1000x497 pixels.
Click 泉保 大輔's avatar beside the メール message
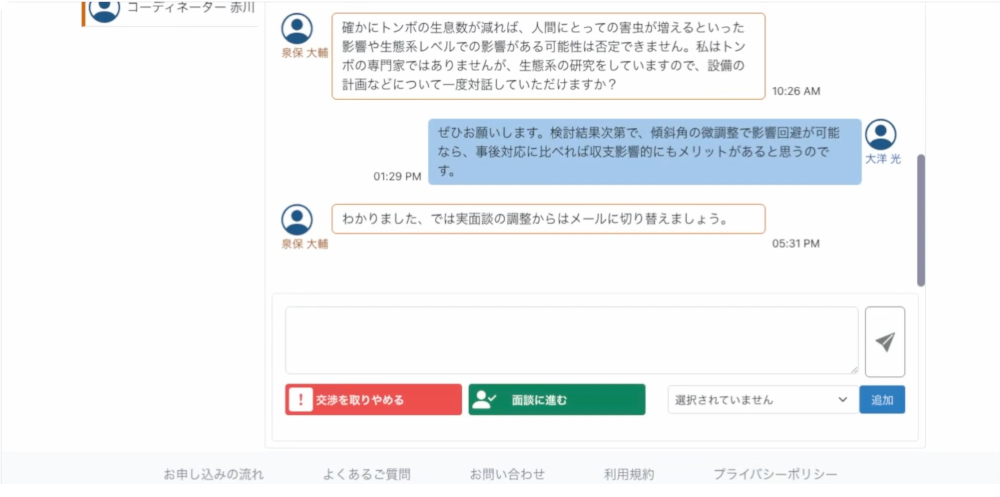click(297, 219)
